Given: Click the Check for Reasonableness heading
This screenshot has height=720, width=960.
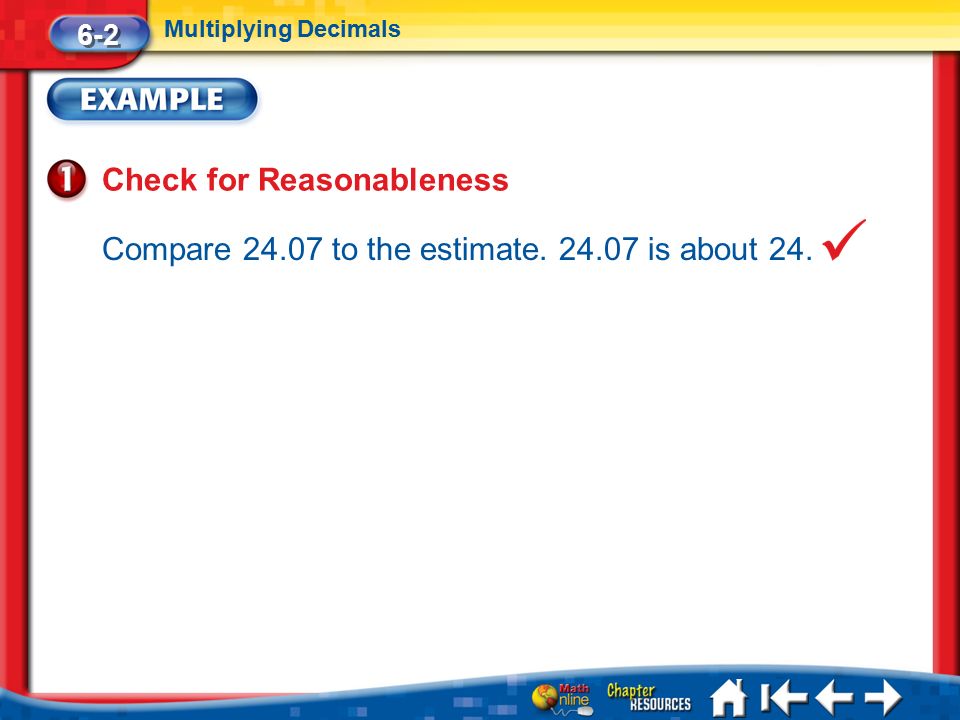Looking at the screenshot, I should tap(305, 180).
